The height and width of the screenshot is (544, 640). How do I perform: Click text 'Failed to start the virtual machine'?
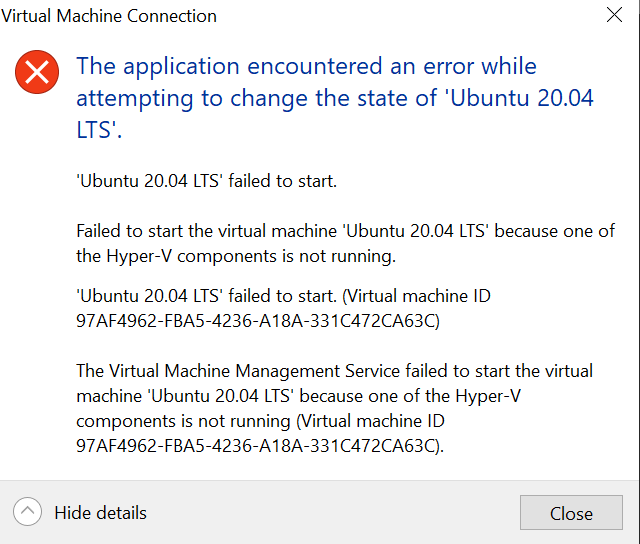click(207, 231)
